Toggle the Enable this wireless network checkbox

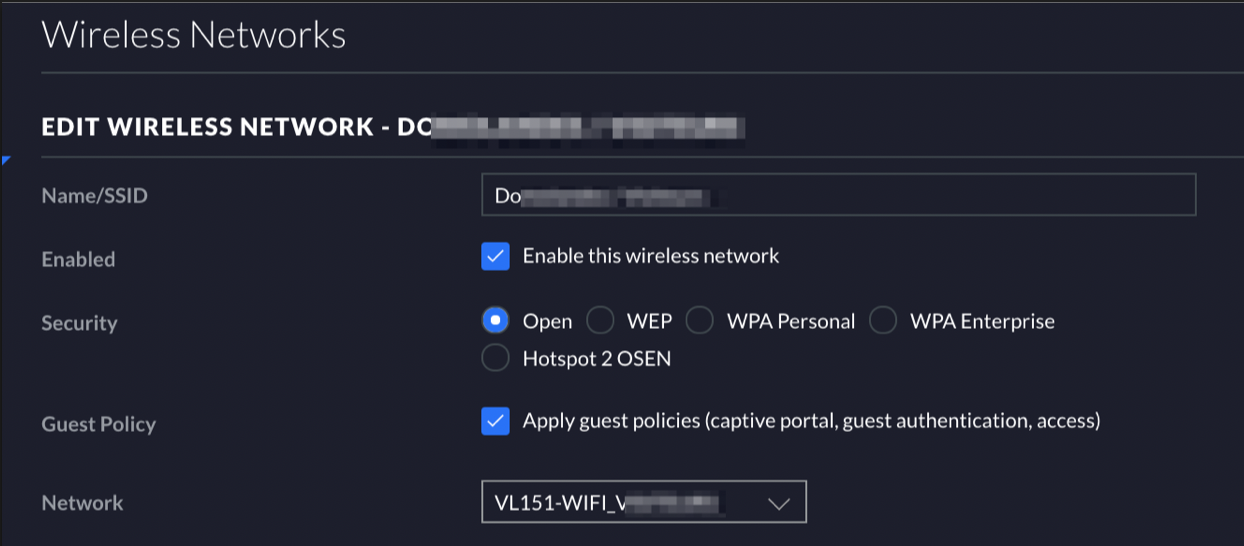(495, 256)
